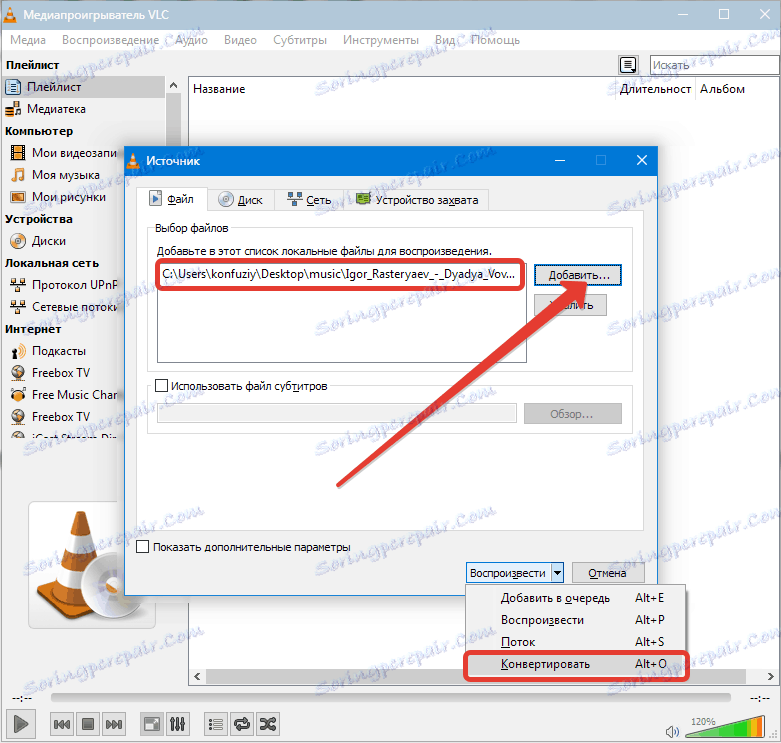781x743 pixels.
Task: Select Free Music Charts sidebar item
Action: pos(64,395)
